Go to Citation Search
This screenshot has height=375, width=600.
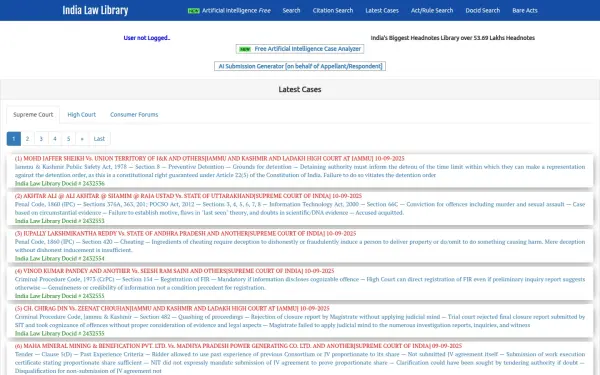tap(333, 11)
